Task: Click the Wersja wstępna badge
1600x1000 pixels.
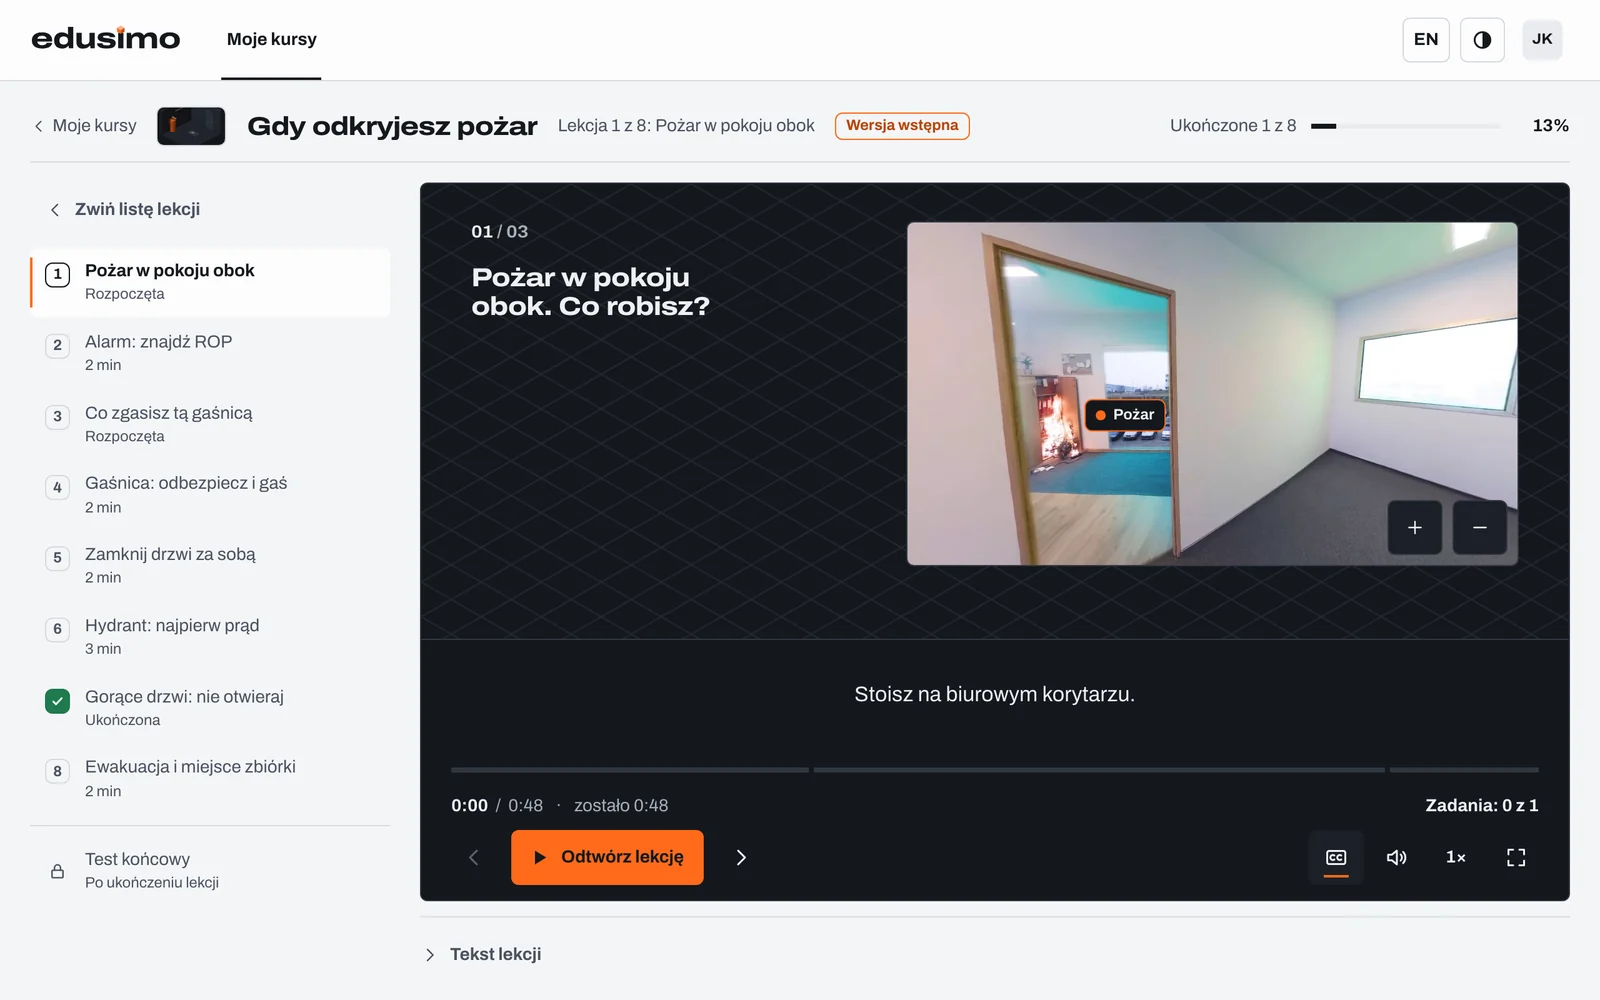Action: [902, 126]
